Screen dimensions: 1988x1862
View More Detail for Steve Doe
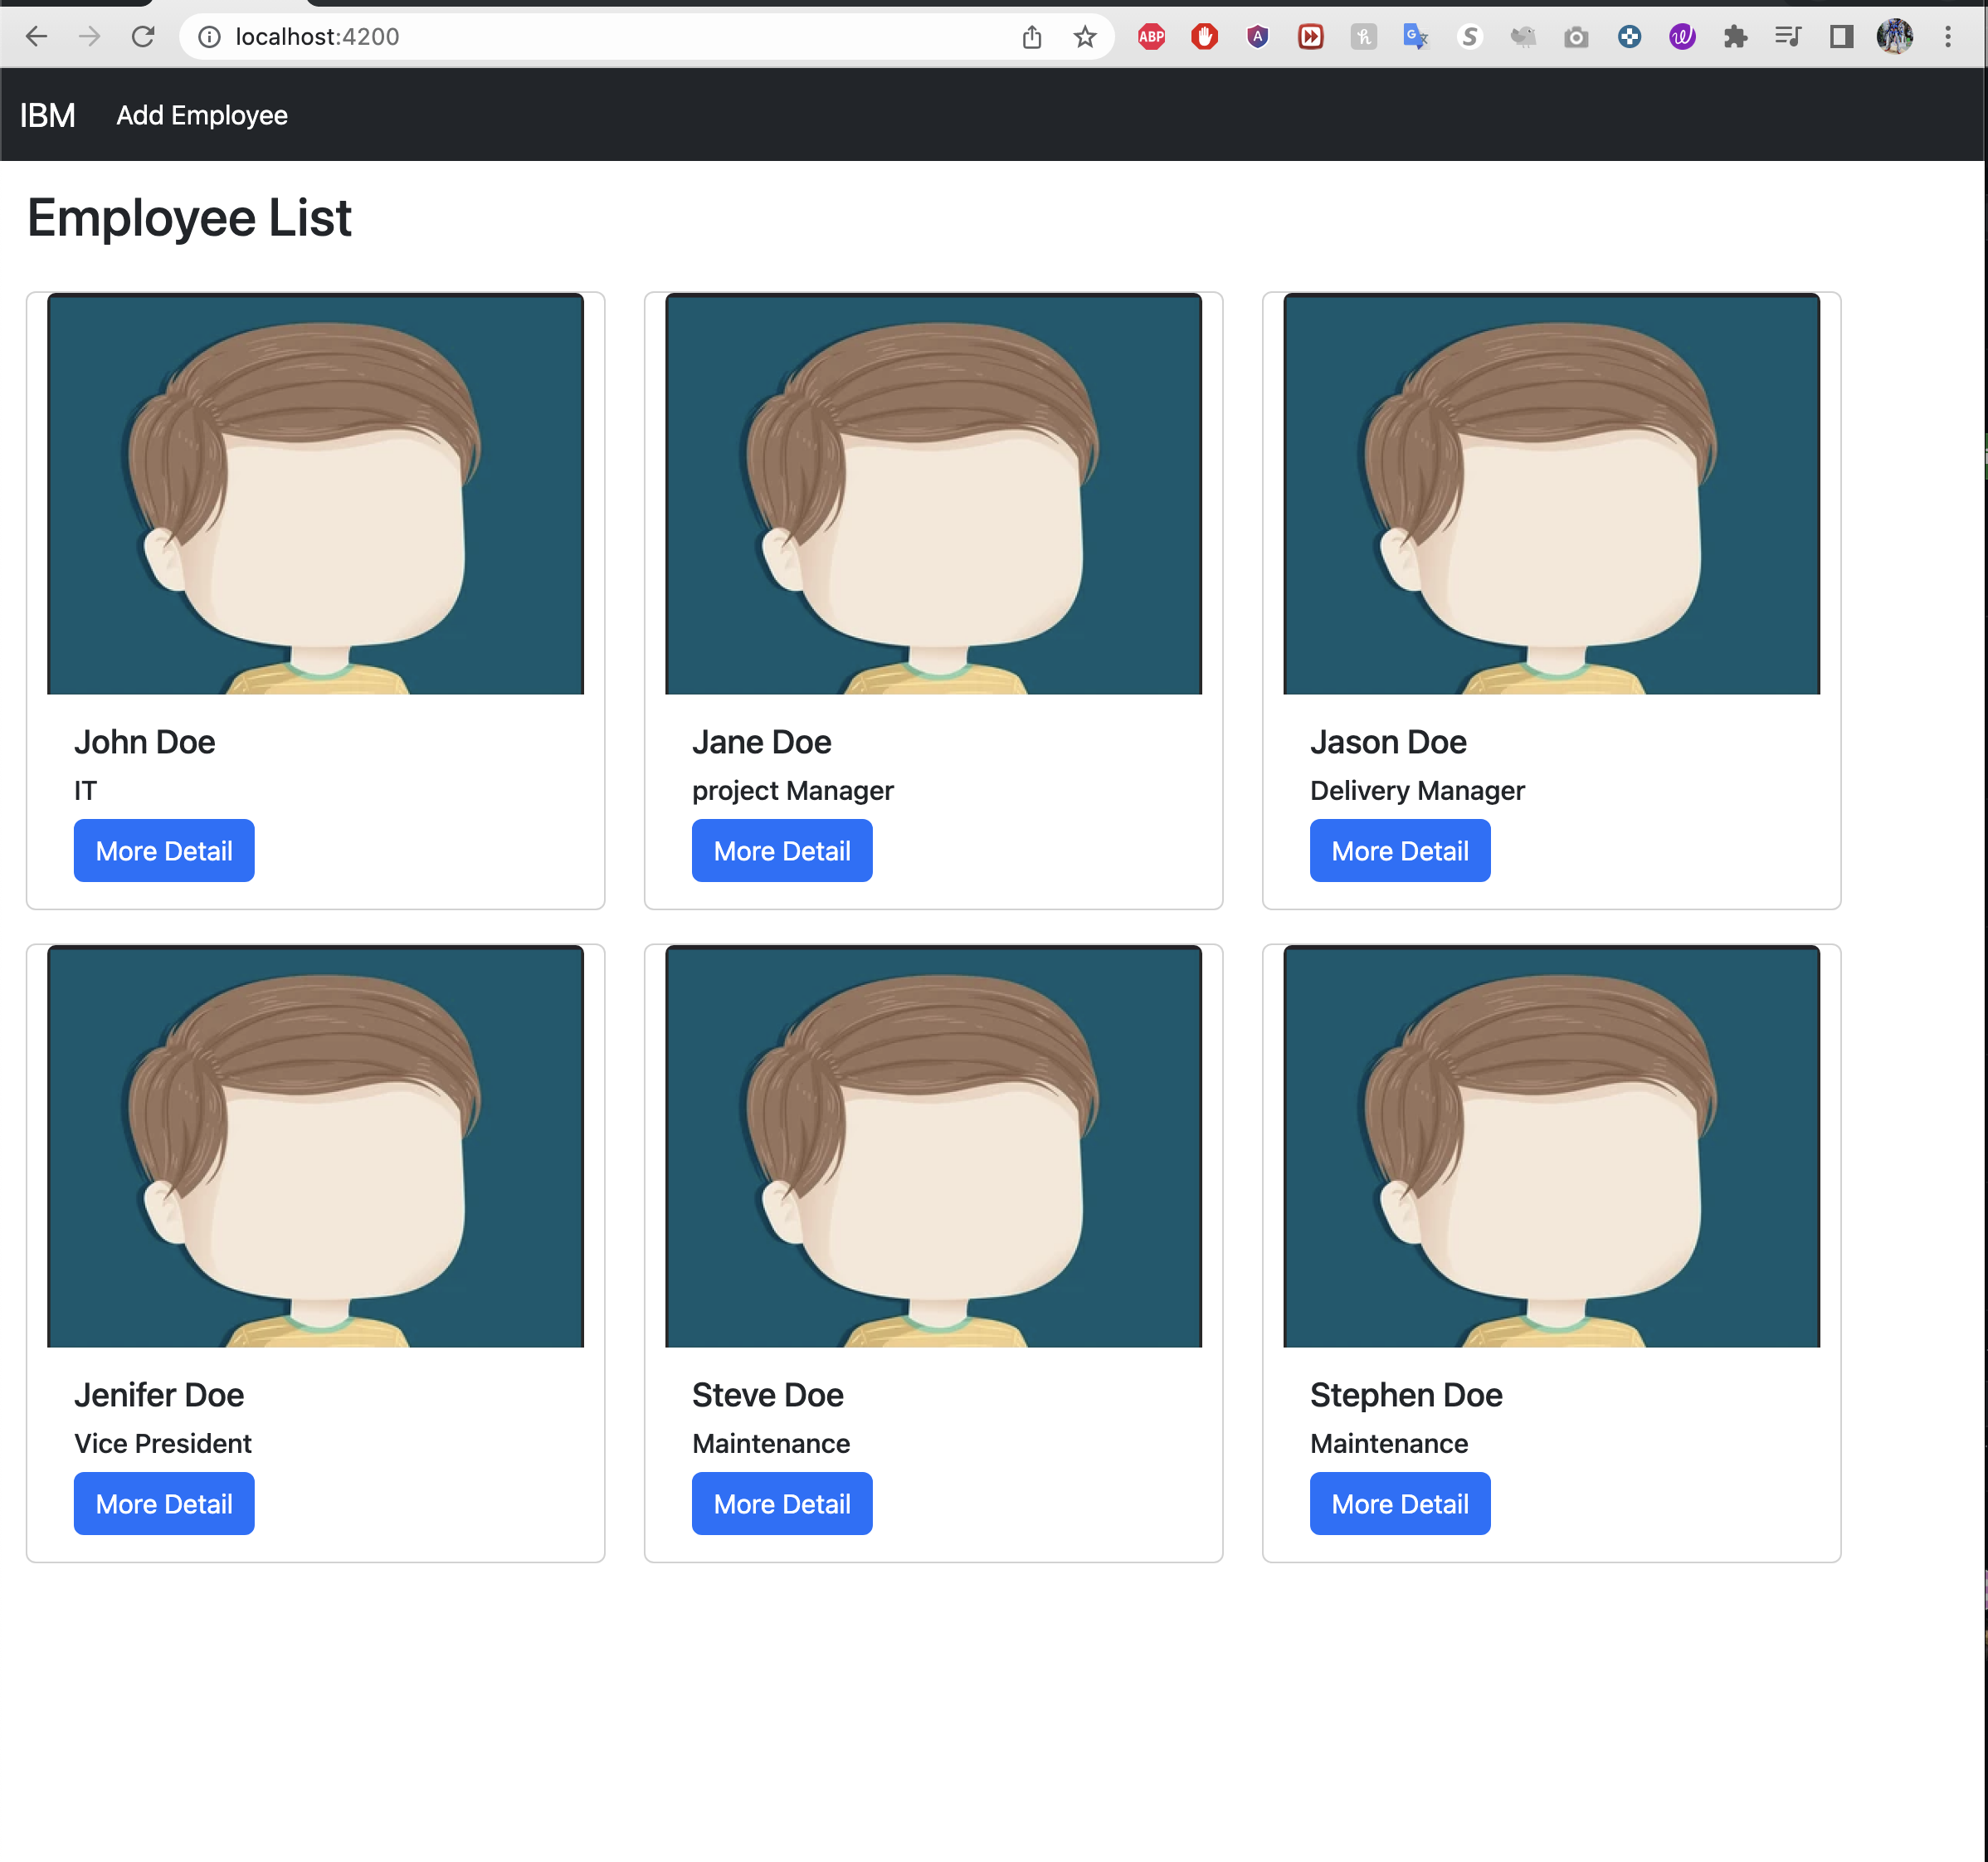coord(782,1504)
